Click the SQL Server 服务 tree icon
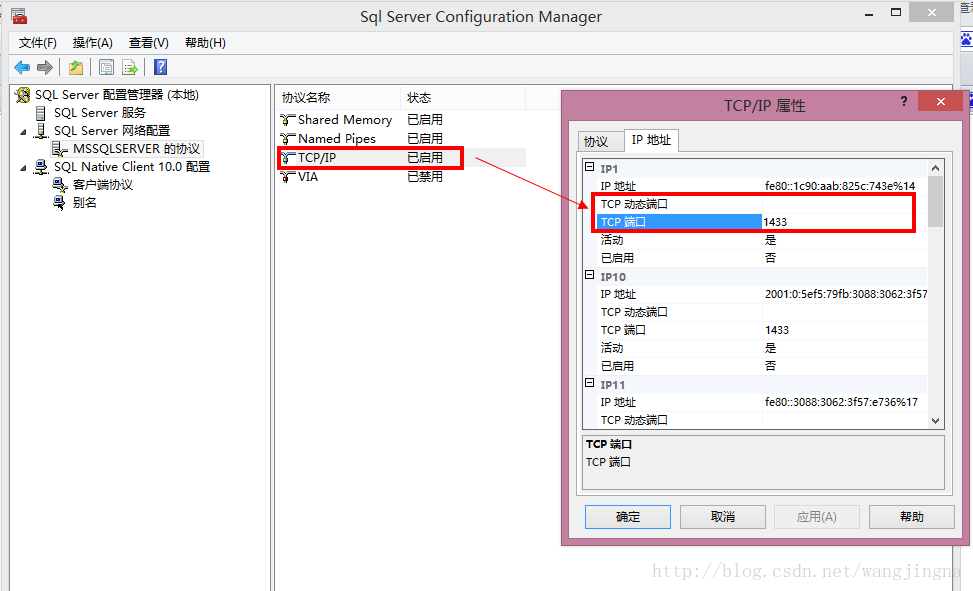This screenshot has width=973, height=591. pyautogui.click(x=41, y=113)
